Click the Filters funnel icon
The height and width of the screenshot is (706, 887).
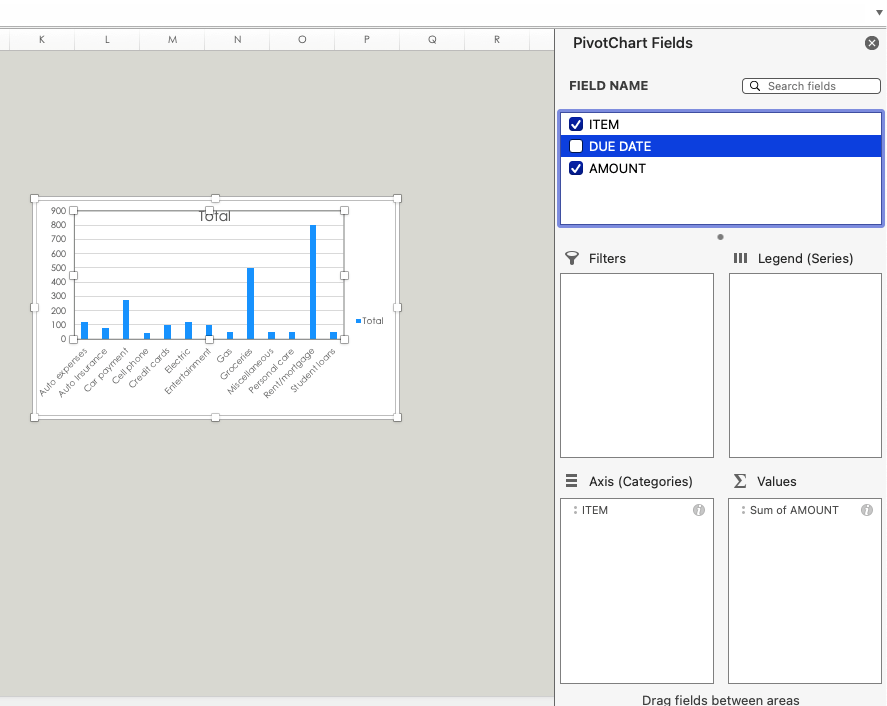pyautogui.click(x=572, y=259)
